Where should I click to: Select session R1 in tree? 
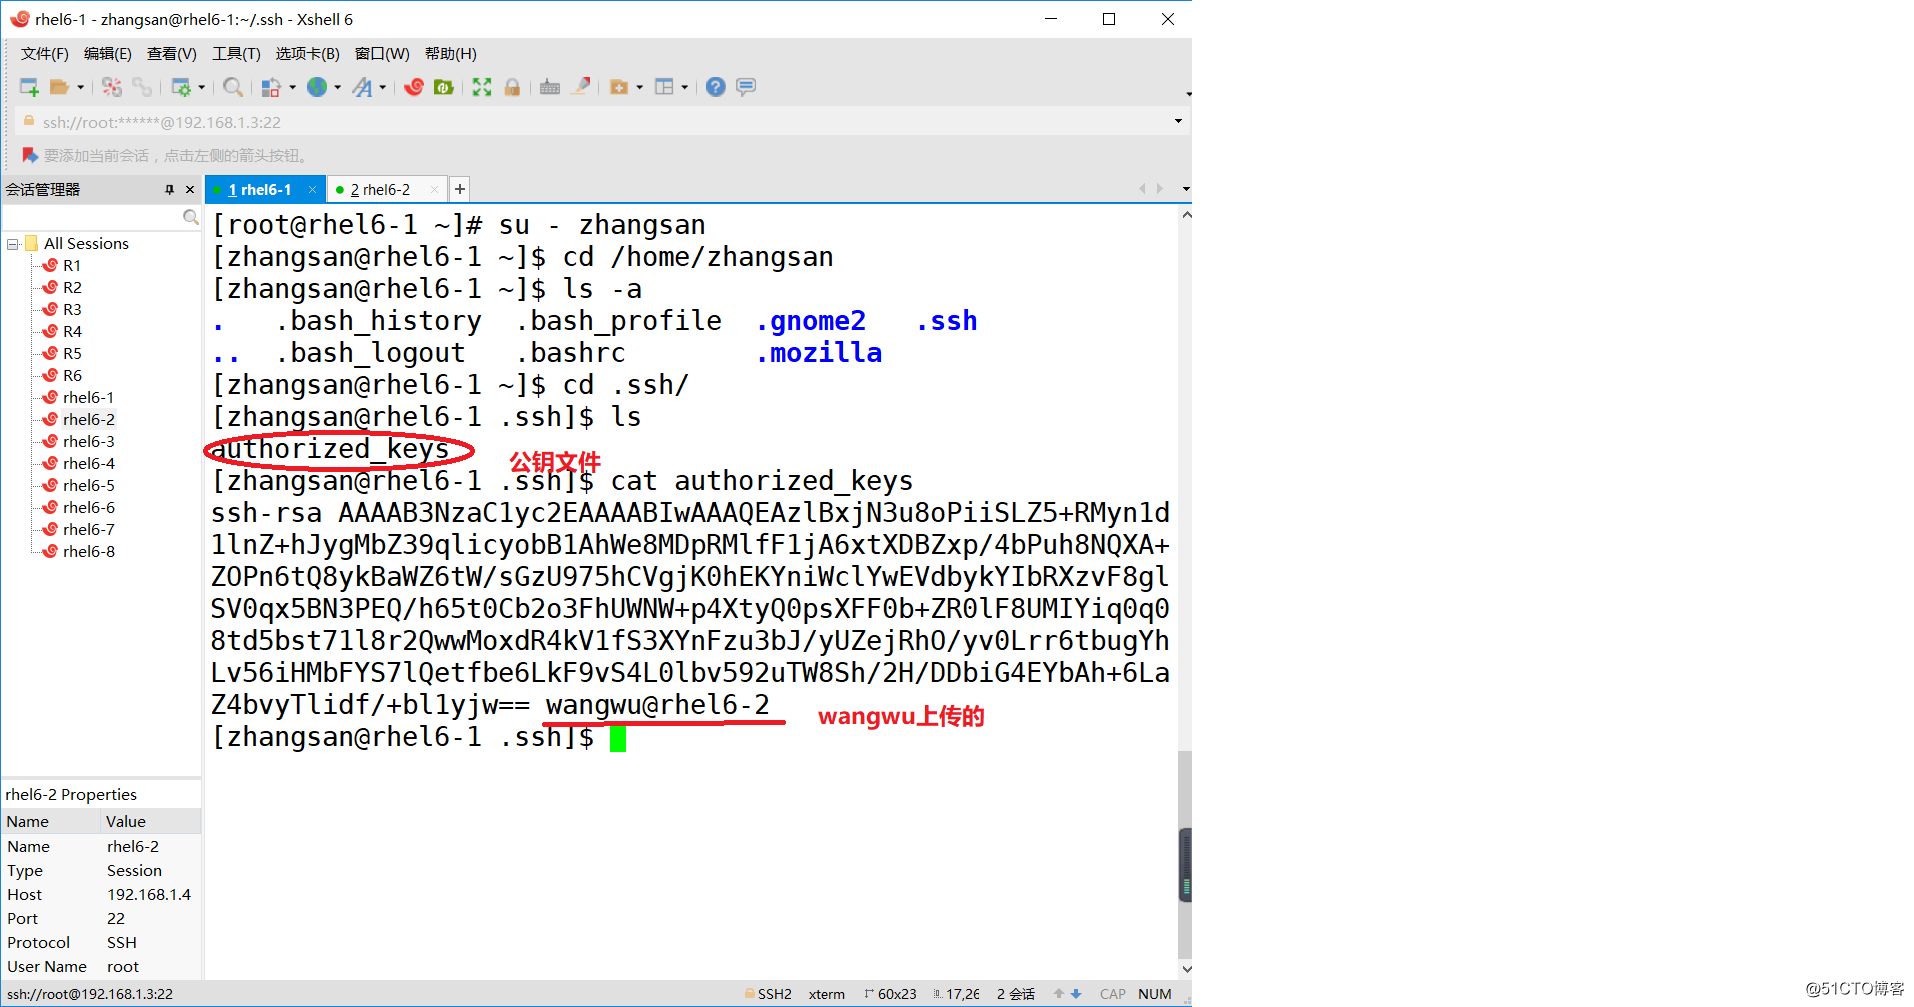click(72, 266)
